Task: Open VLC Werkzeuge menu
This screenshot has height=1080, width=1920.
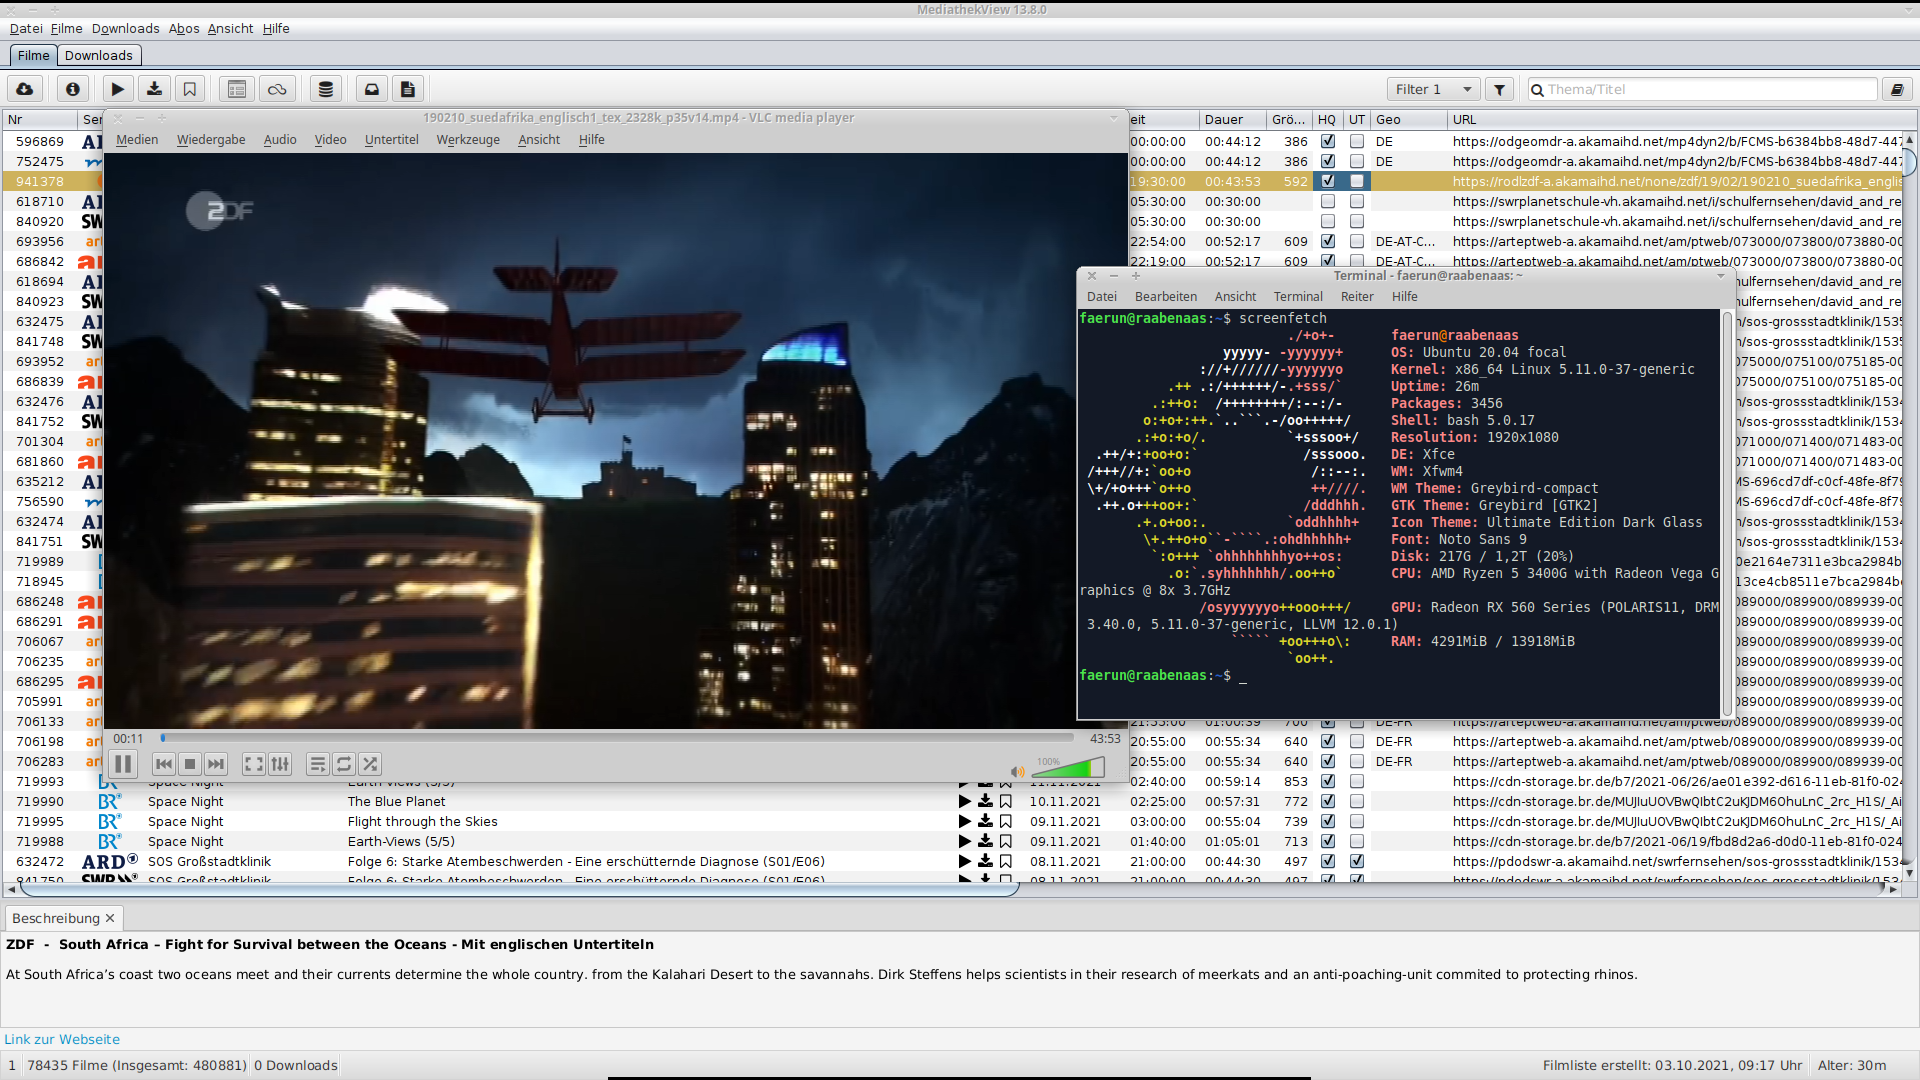Action: point(468,140)
